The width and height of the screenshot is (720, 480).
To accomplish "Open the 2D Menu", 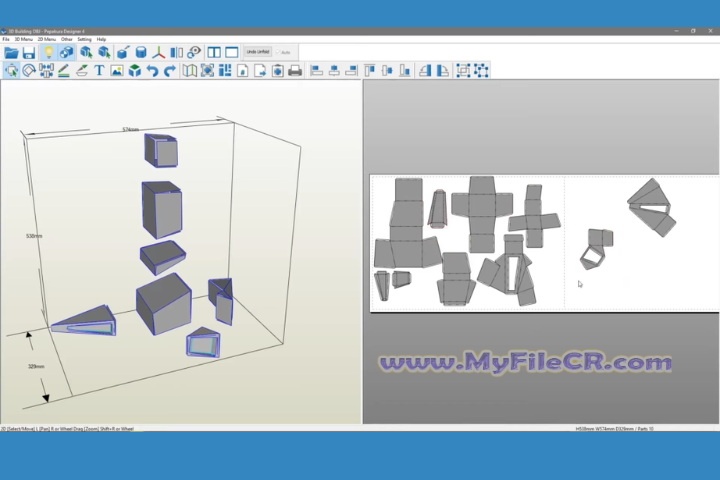I will click(45, 39).
